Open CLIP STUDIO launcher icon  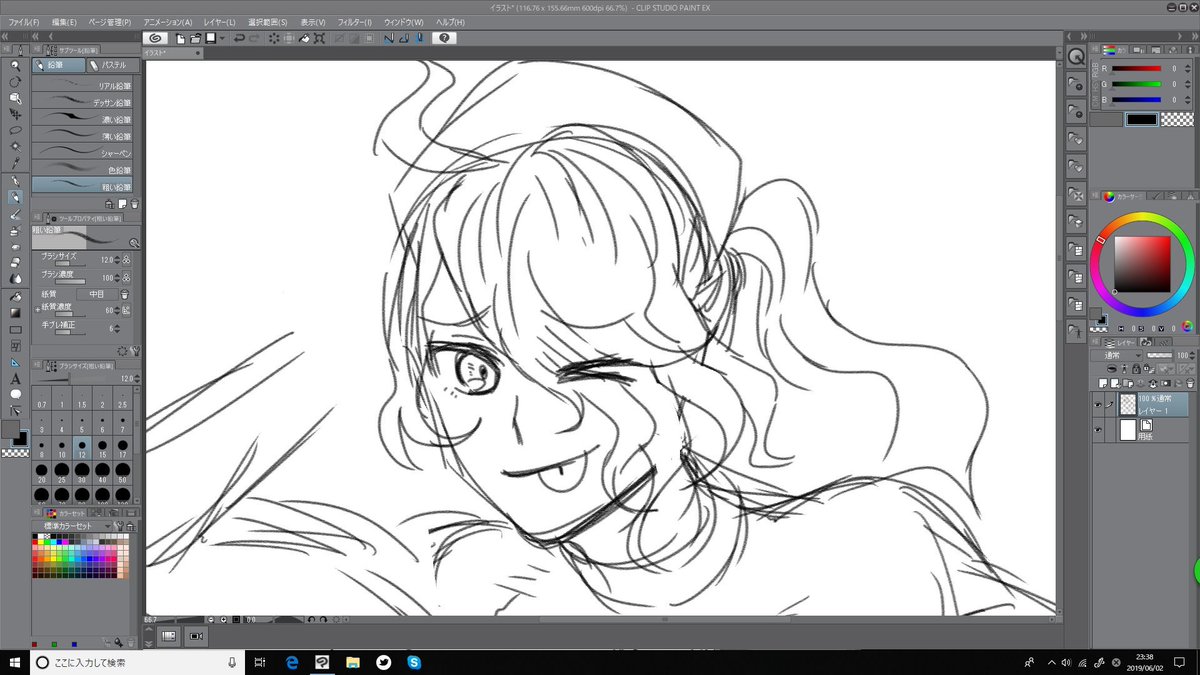(x=156, y=38)
